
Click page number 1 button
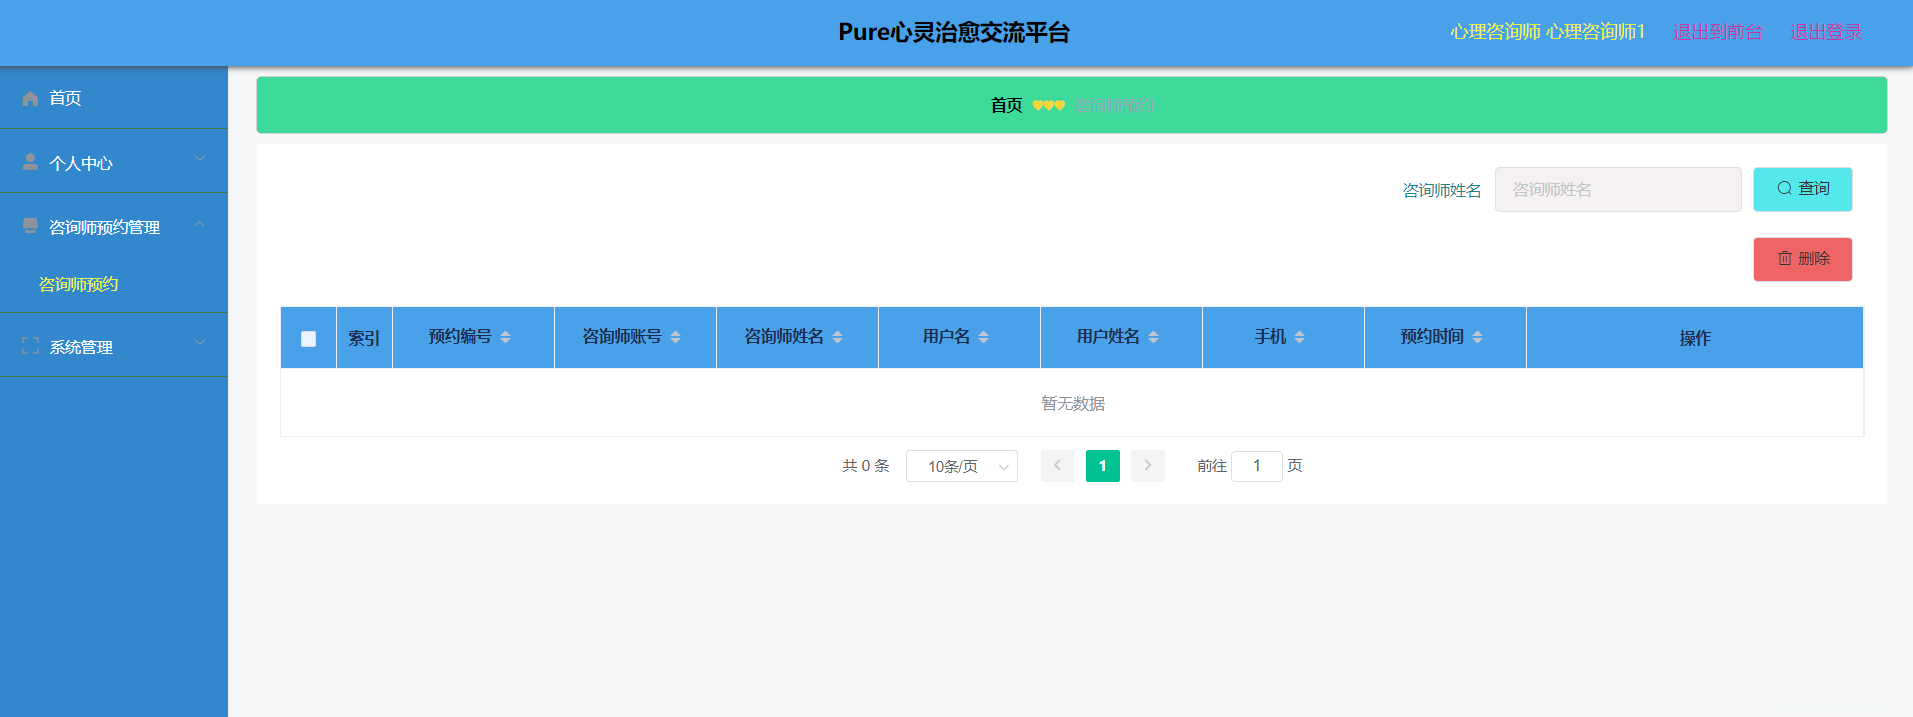(x=1103, y=466)
